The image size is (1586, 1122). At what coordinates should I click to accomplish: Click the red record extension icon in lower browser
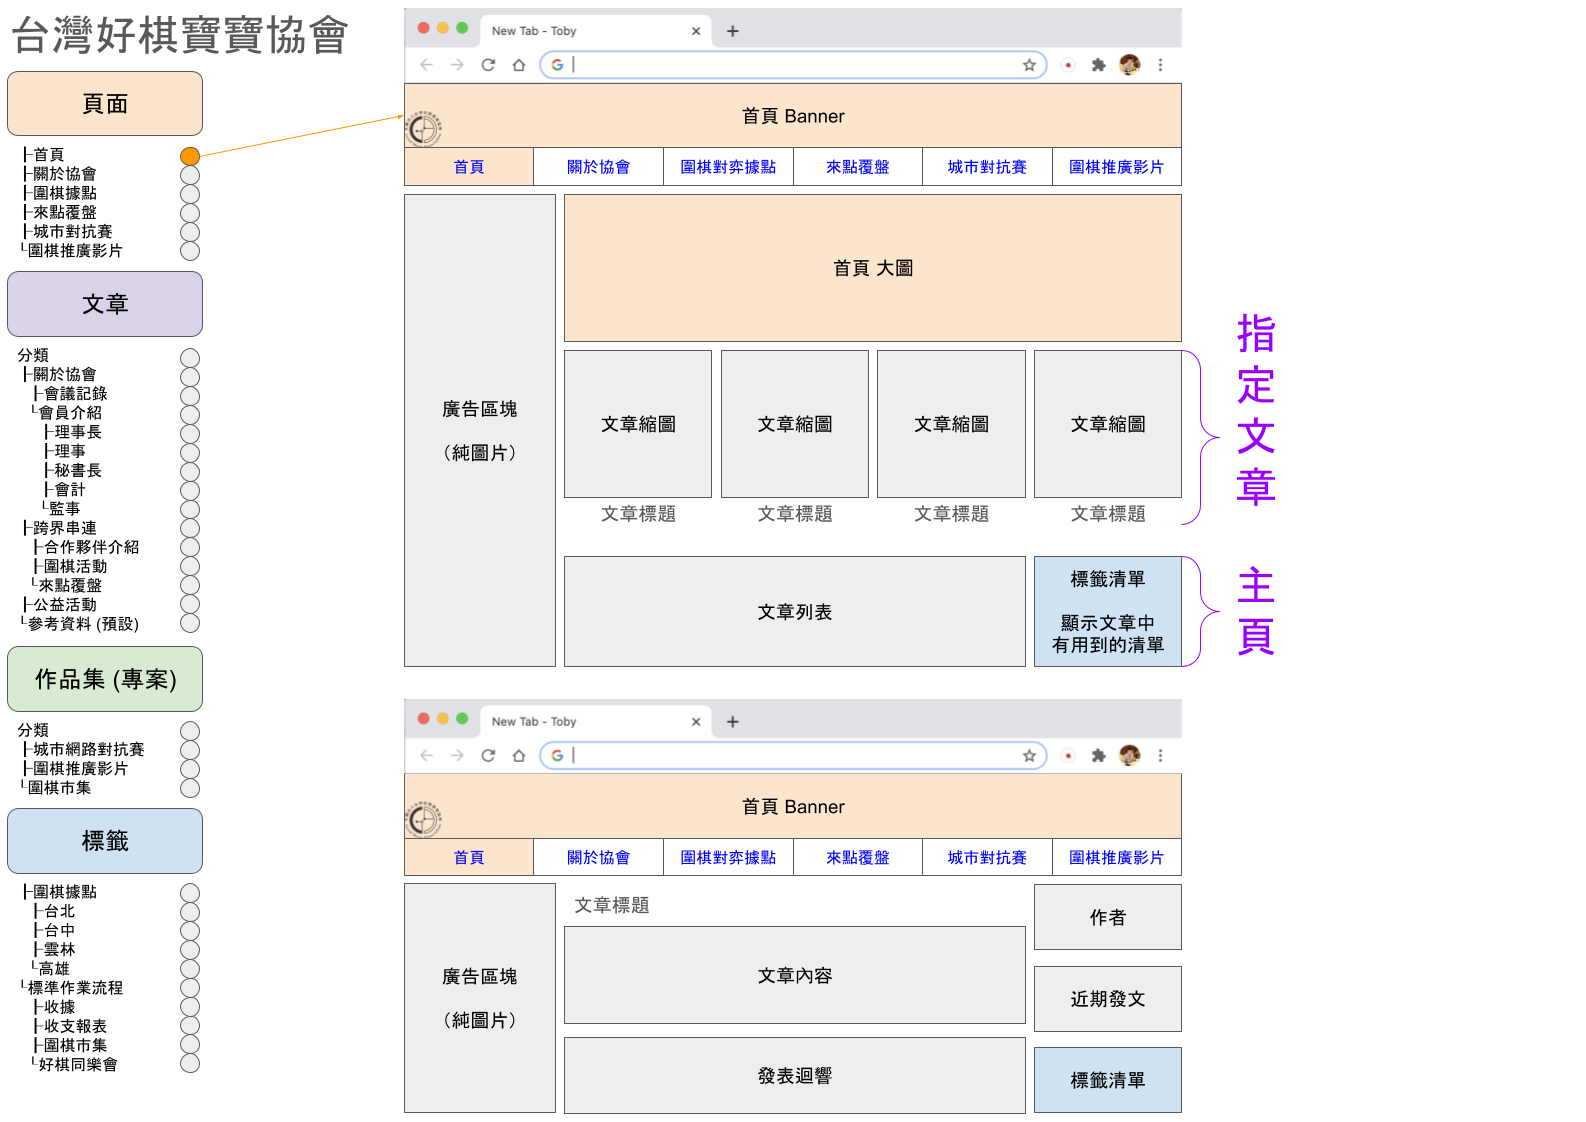[x=1068, y=756]
